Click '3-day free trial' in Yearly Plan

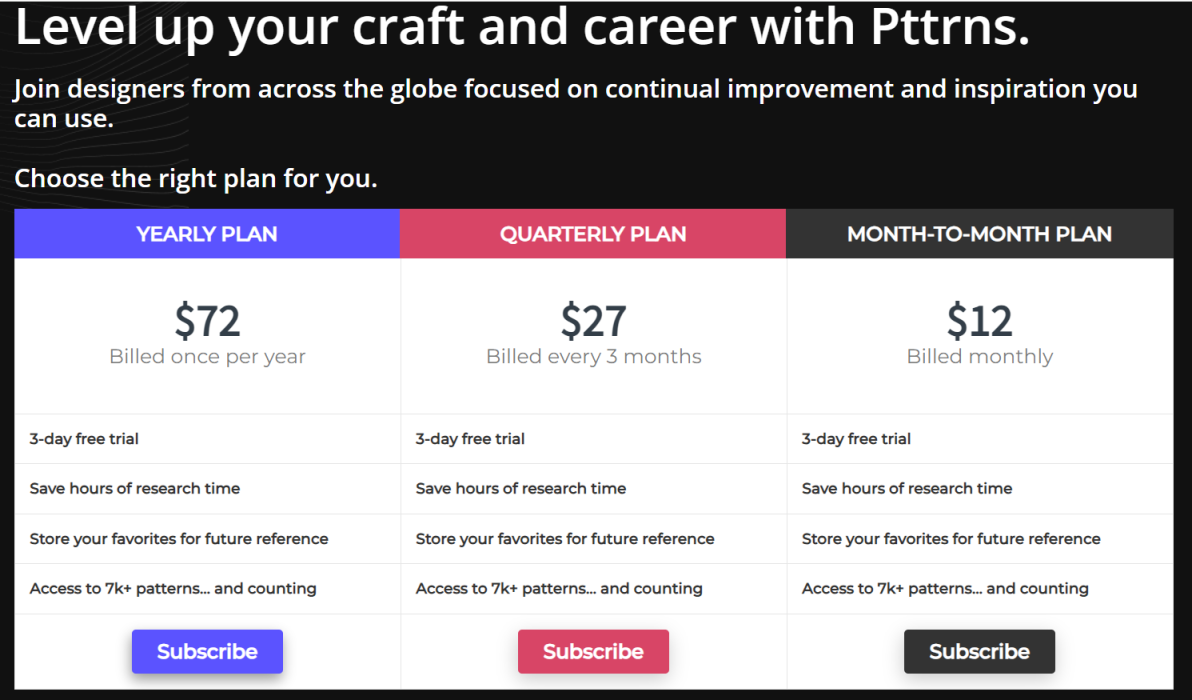tap(84, 439)
